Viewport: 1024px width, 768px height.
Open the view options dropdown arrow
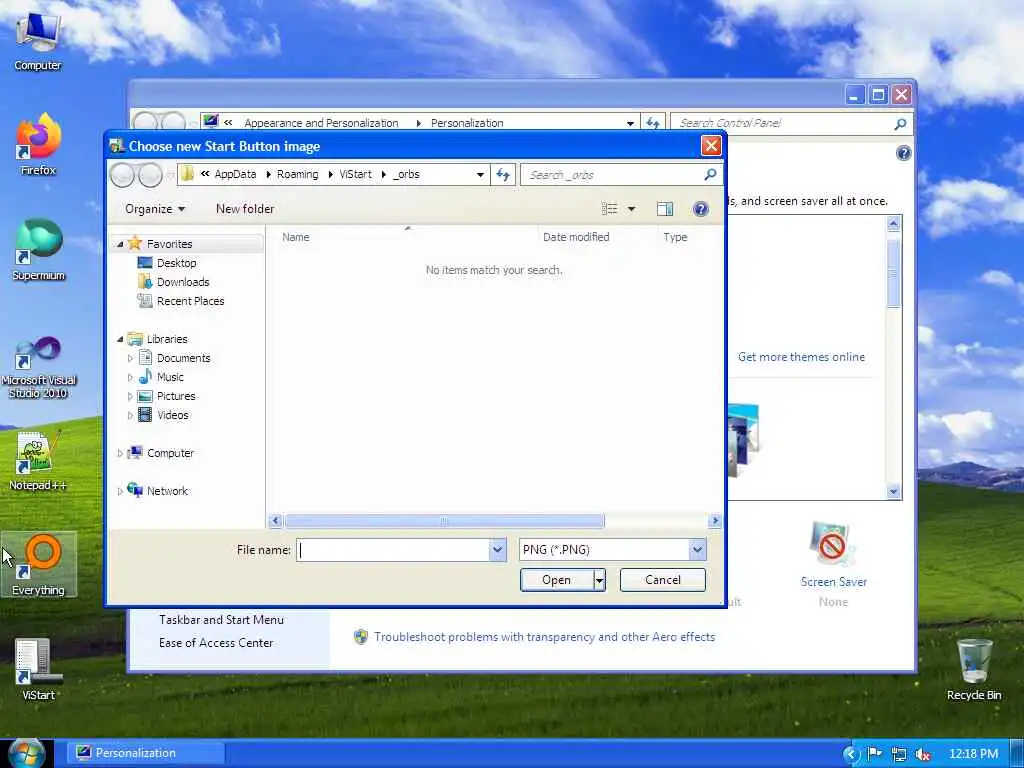click(631, 209)
